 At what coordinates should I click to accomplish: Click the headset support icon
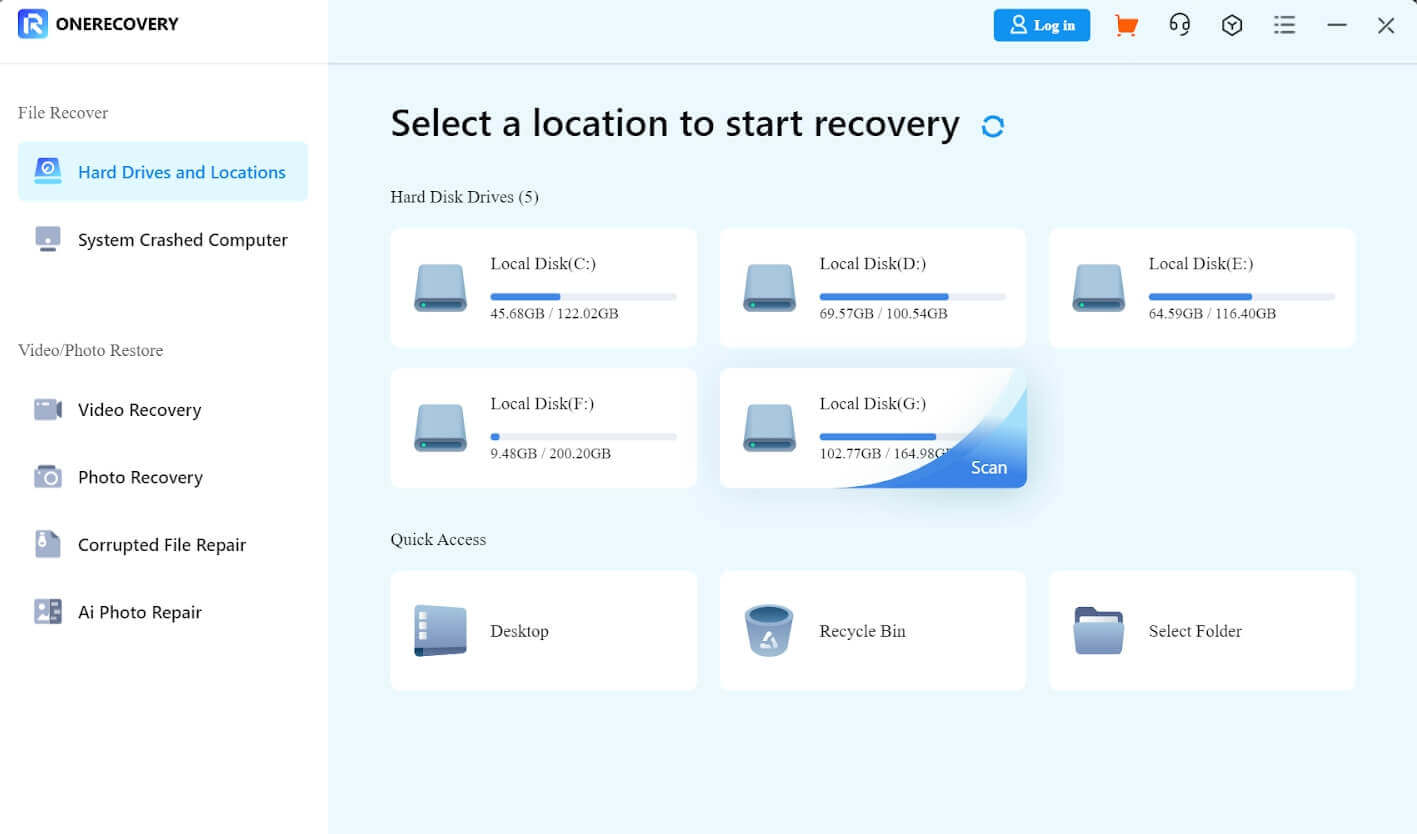pyautogui.click(x=1179, y=26)
